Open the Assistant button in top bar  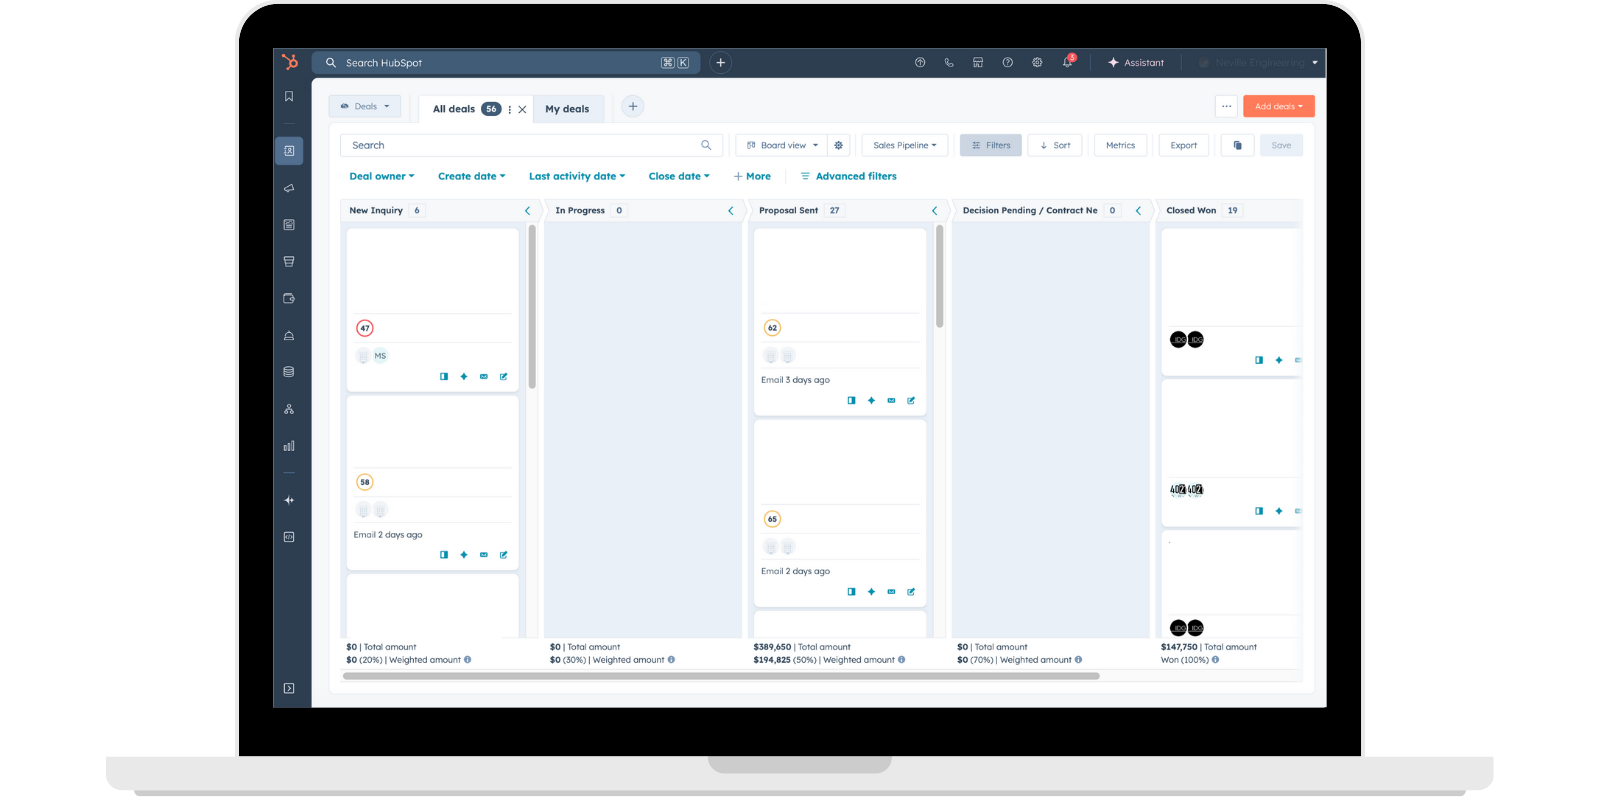[x=1136, y=62]
